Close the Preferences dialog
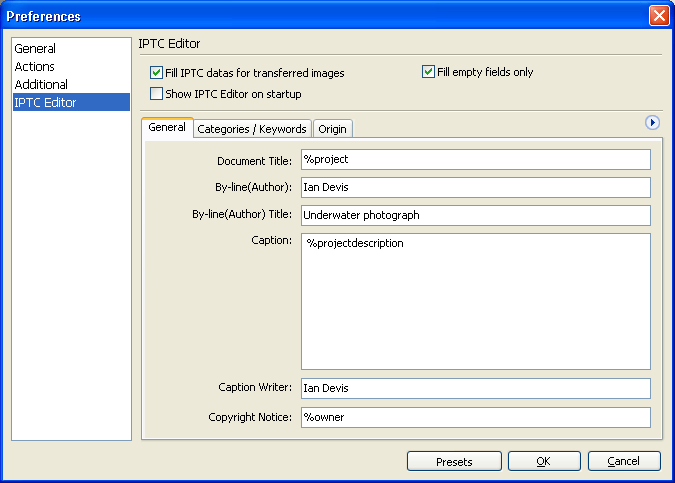Image resolution: width=675 pixels, height=483 pixels. (659, 16)
